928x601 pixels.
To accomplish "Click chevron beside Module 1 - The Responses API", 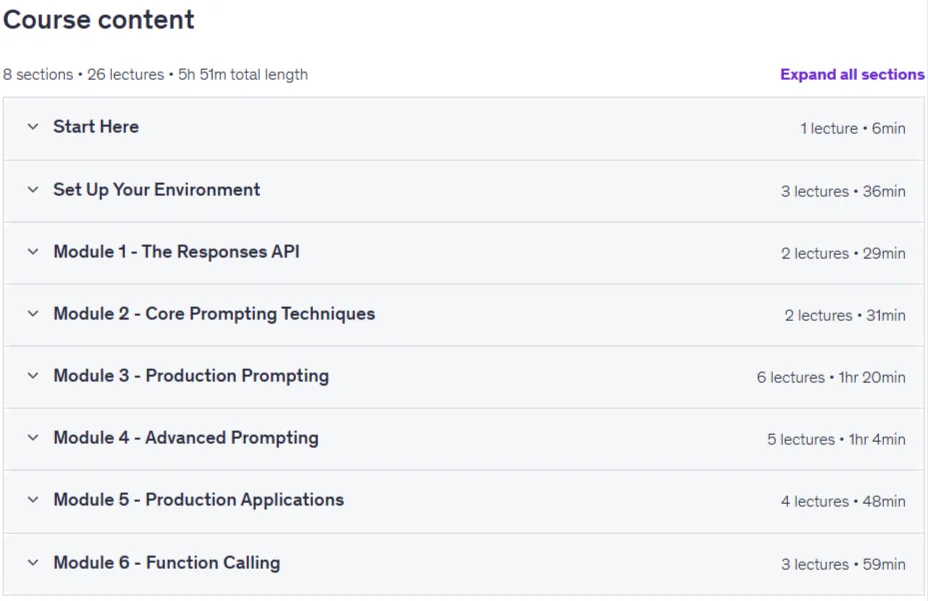I will (x=33, y=252).
